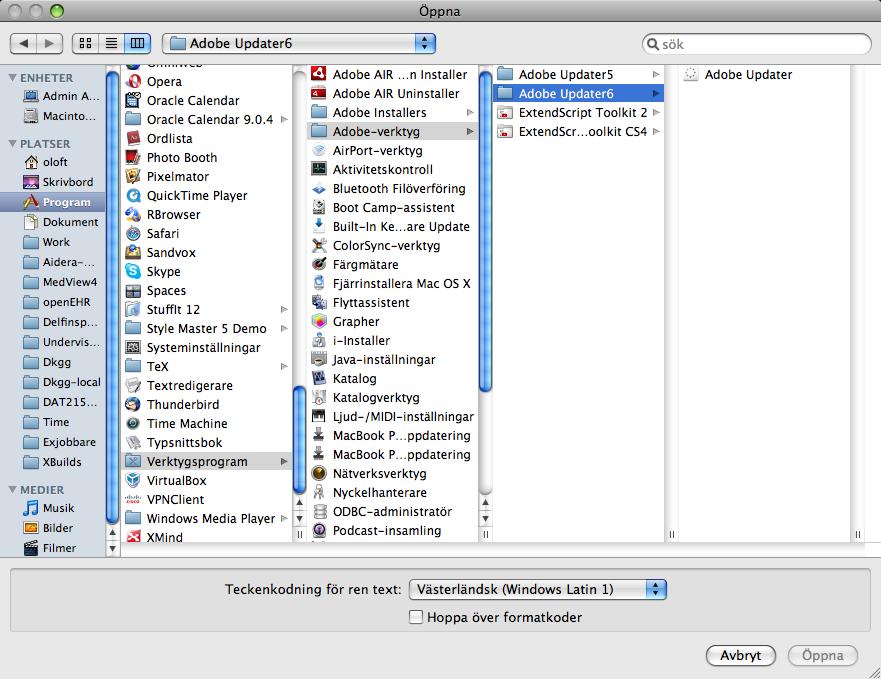Expand the TeX folder arrow
This screenshot has width=881, height=679.
point(284,366)
